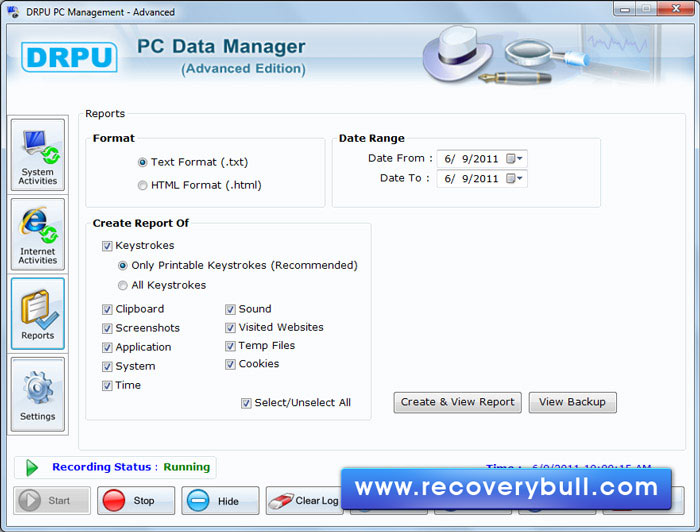The height and width of the screenshot is (532, 700).
Task: Toggle the Application checkbox
Action: pos(107,348)
